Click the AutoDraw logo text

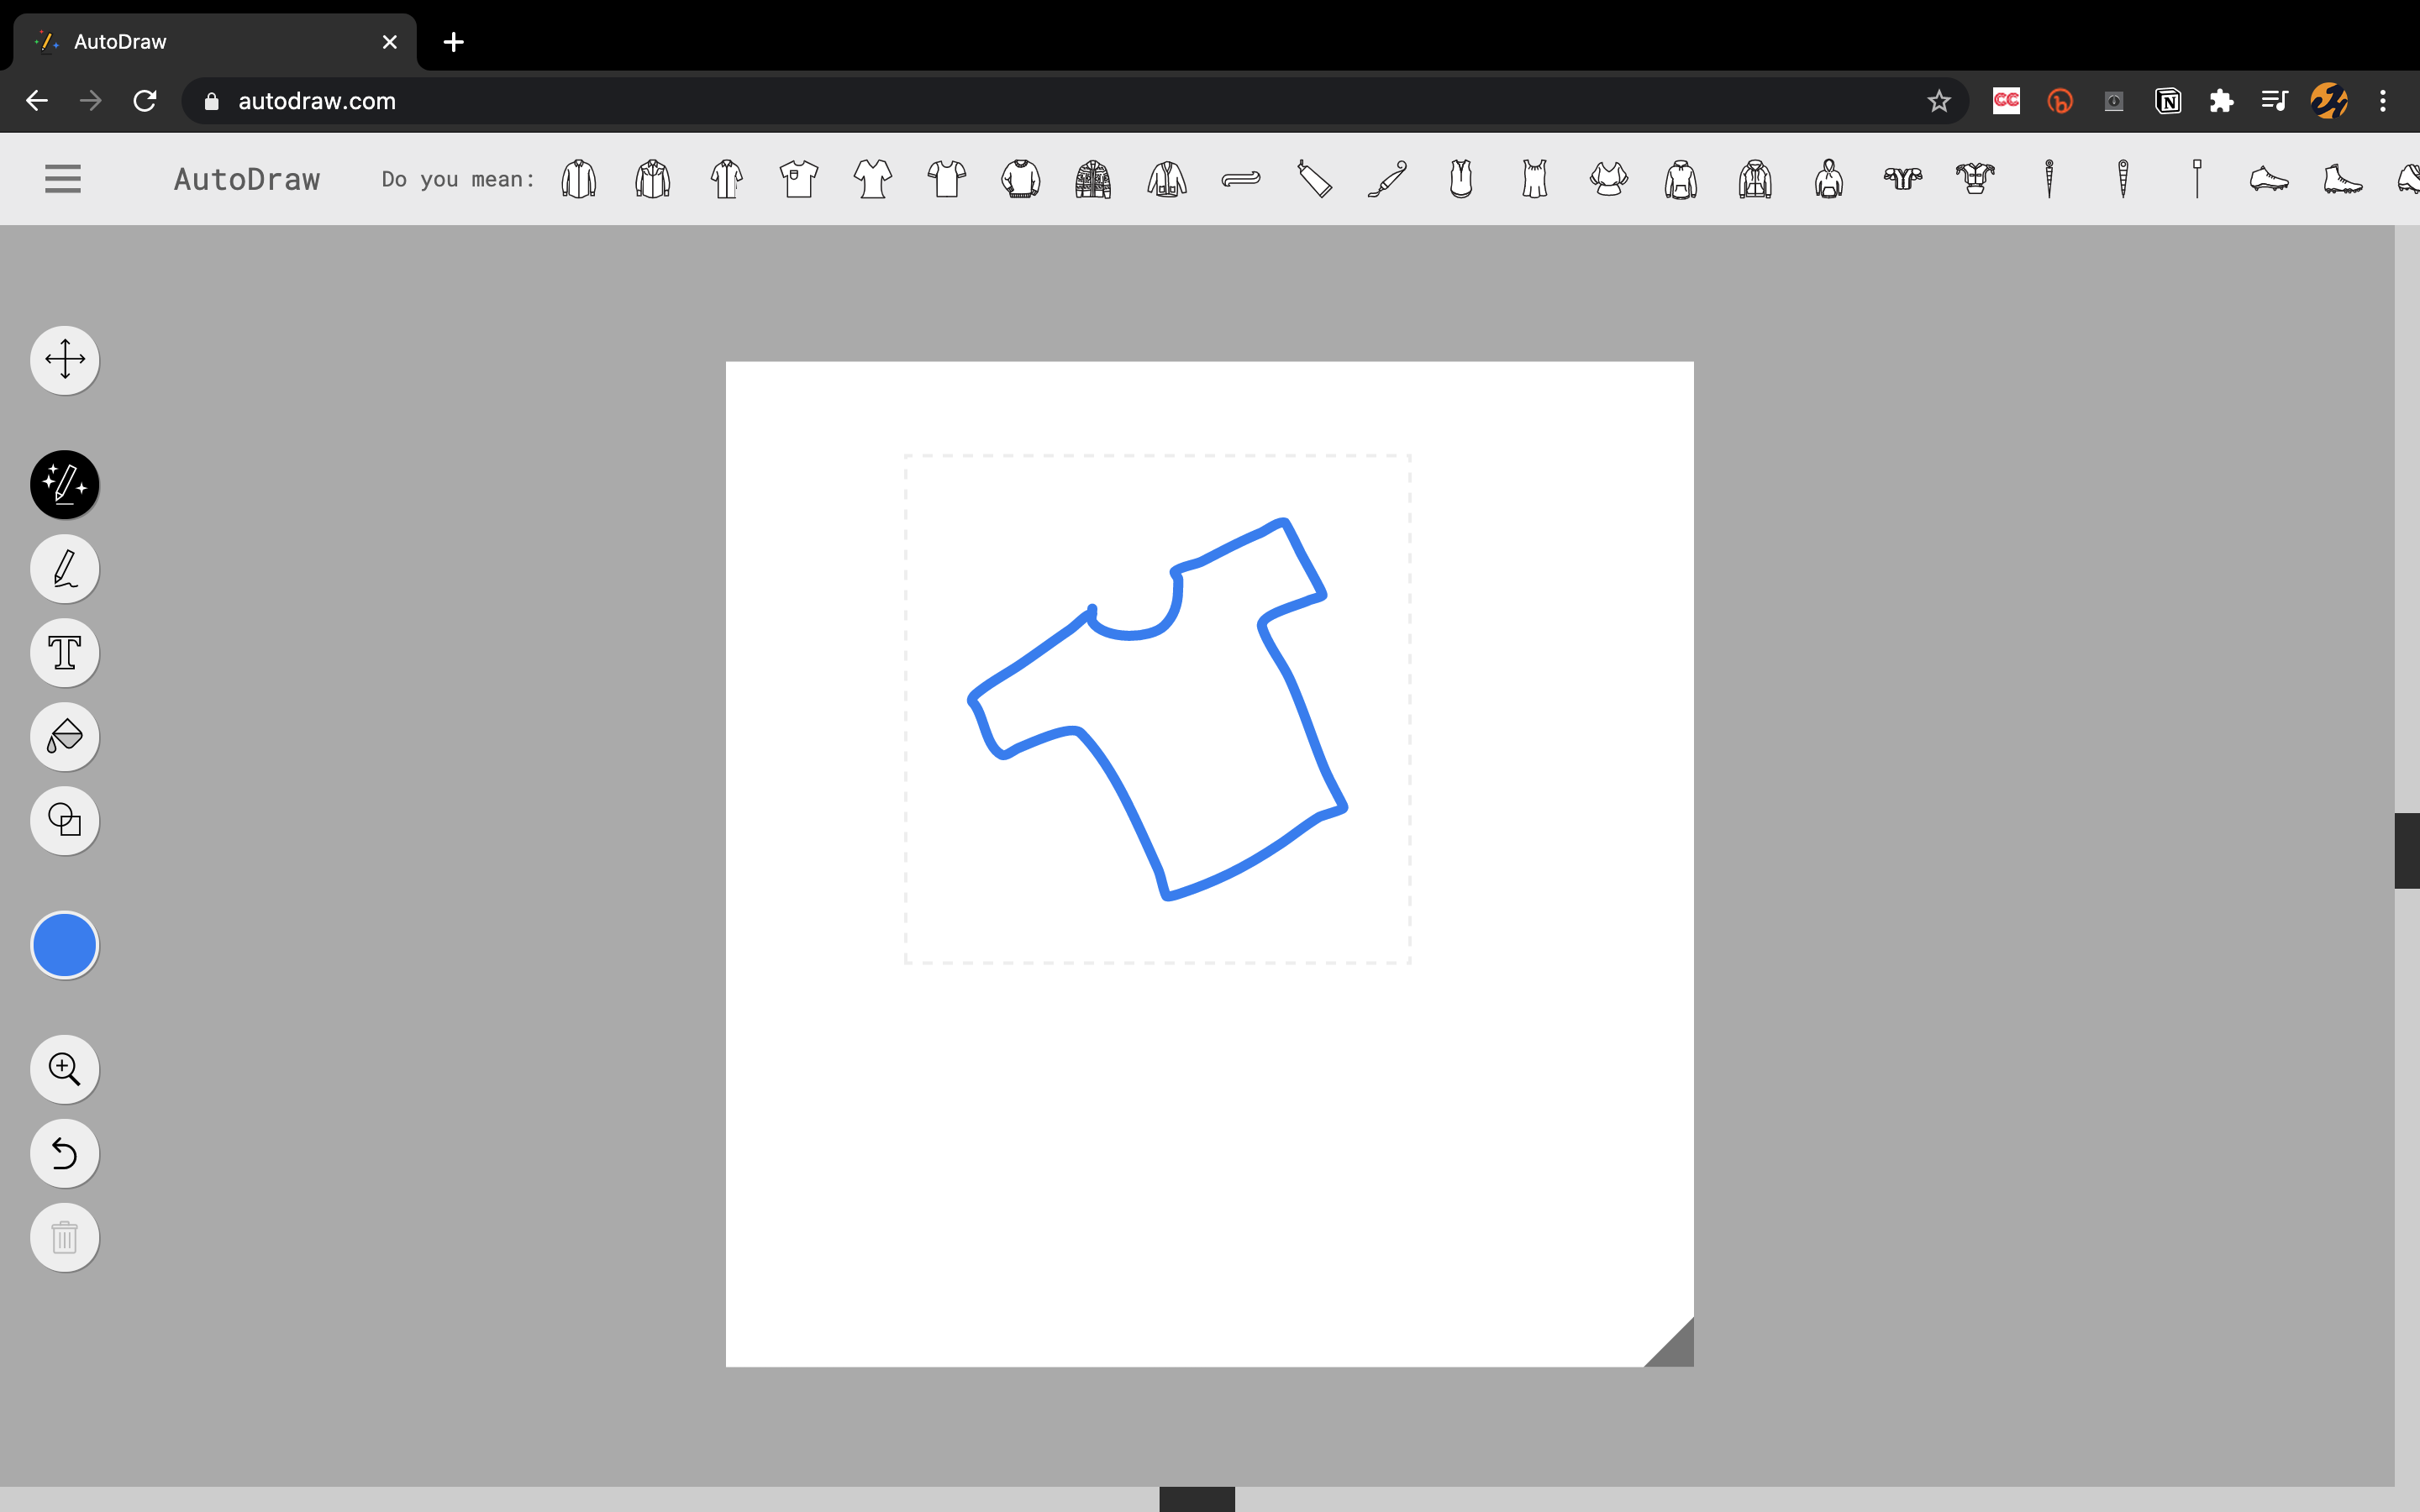[247, 179]
